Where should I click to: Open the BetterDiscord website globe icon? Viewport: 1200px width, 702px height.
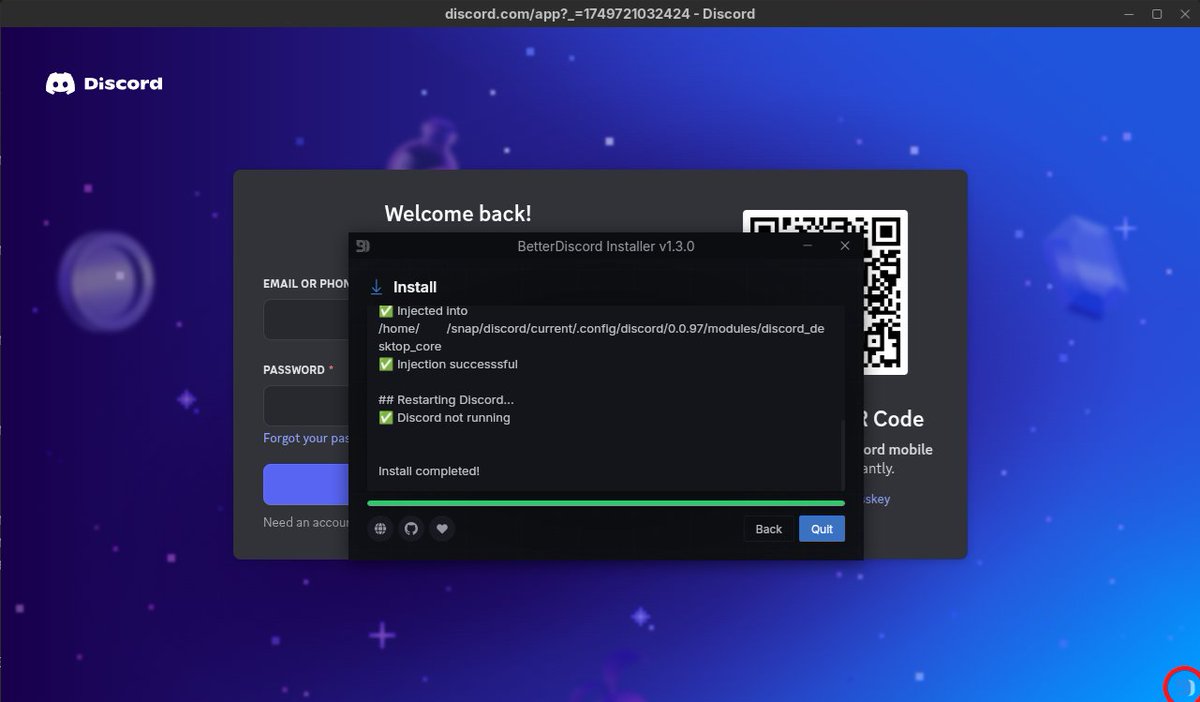click(380, 528)
